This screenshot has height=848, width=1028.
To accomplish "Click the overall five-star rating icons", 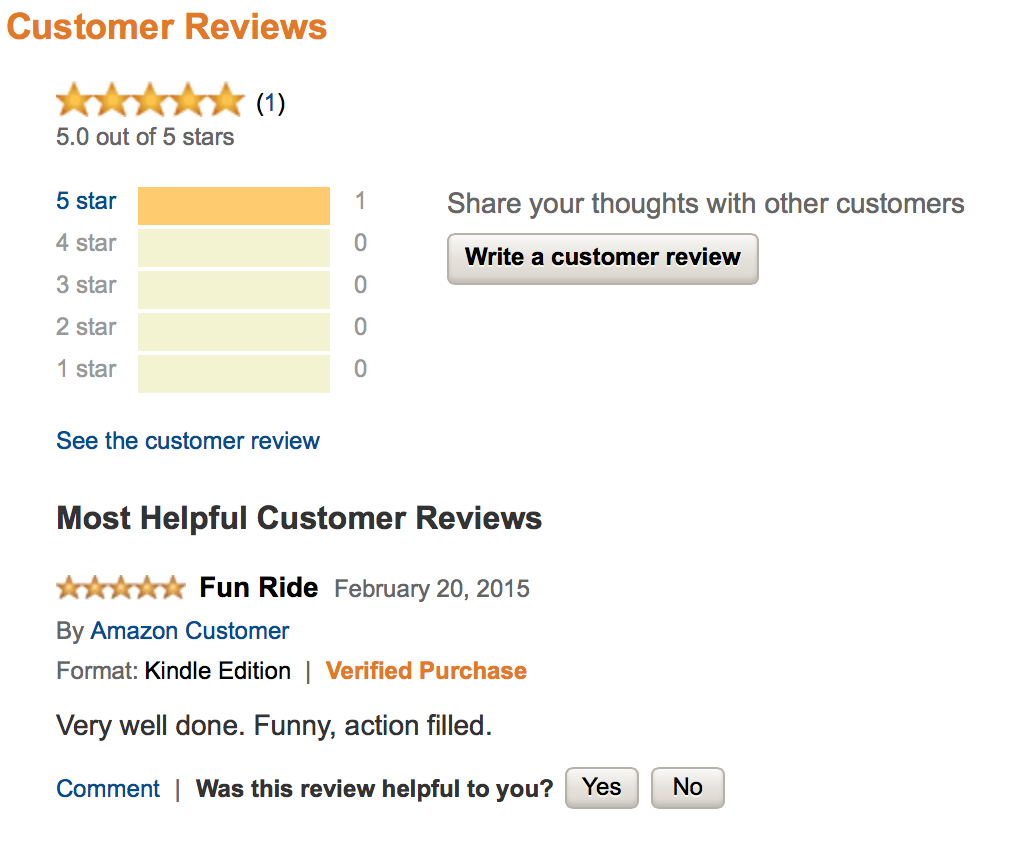I will pos(150,100).
